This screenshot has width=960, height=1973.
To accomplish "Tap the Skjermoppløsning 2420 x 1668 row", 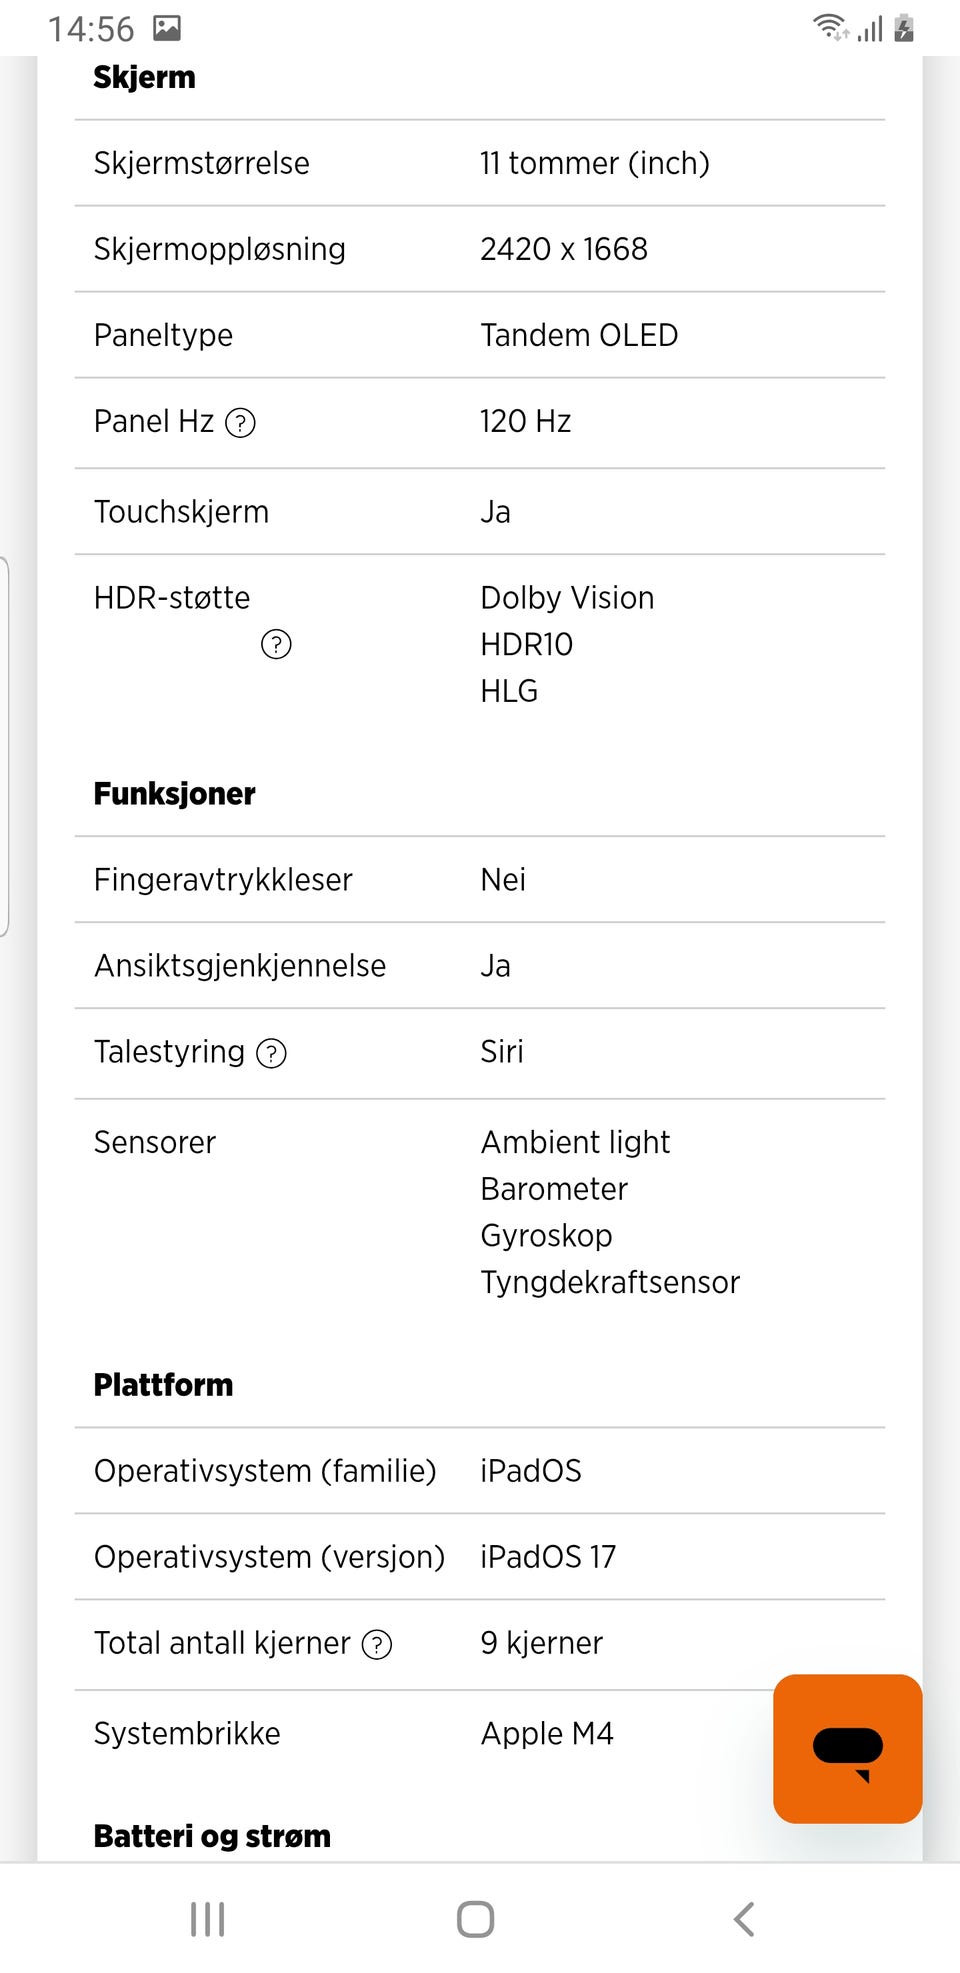I will coord(480,249).
